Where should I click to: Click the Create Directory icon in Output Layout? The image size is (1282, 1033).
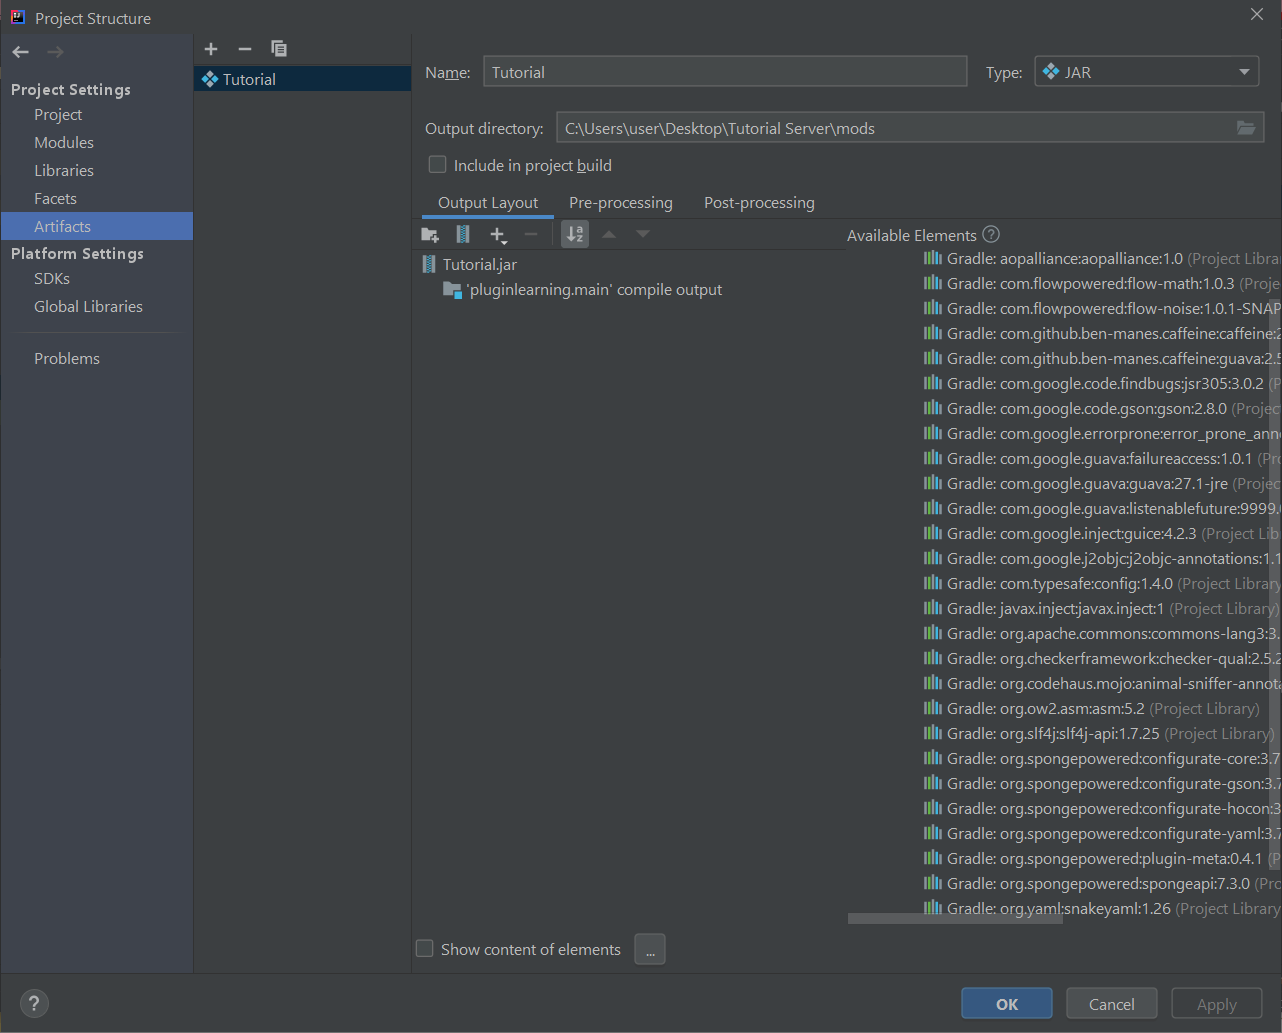(x=430, y=234)
